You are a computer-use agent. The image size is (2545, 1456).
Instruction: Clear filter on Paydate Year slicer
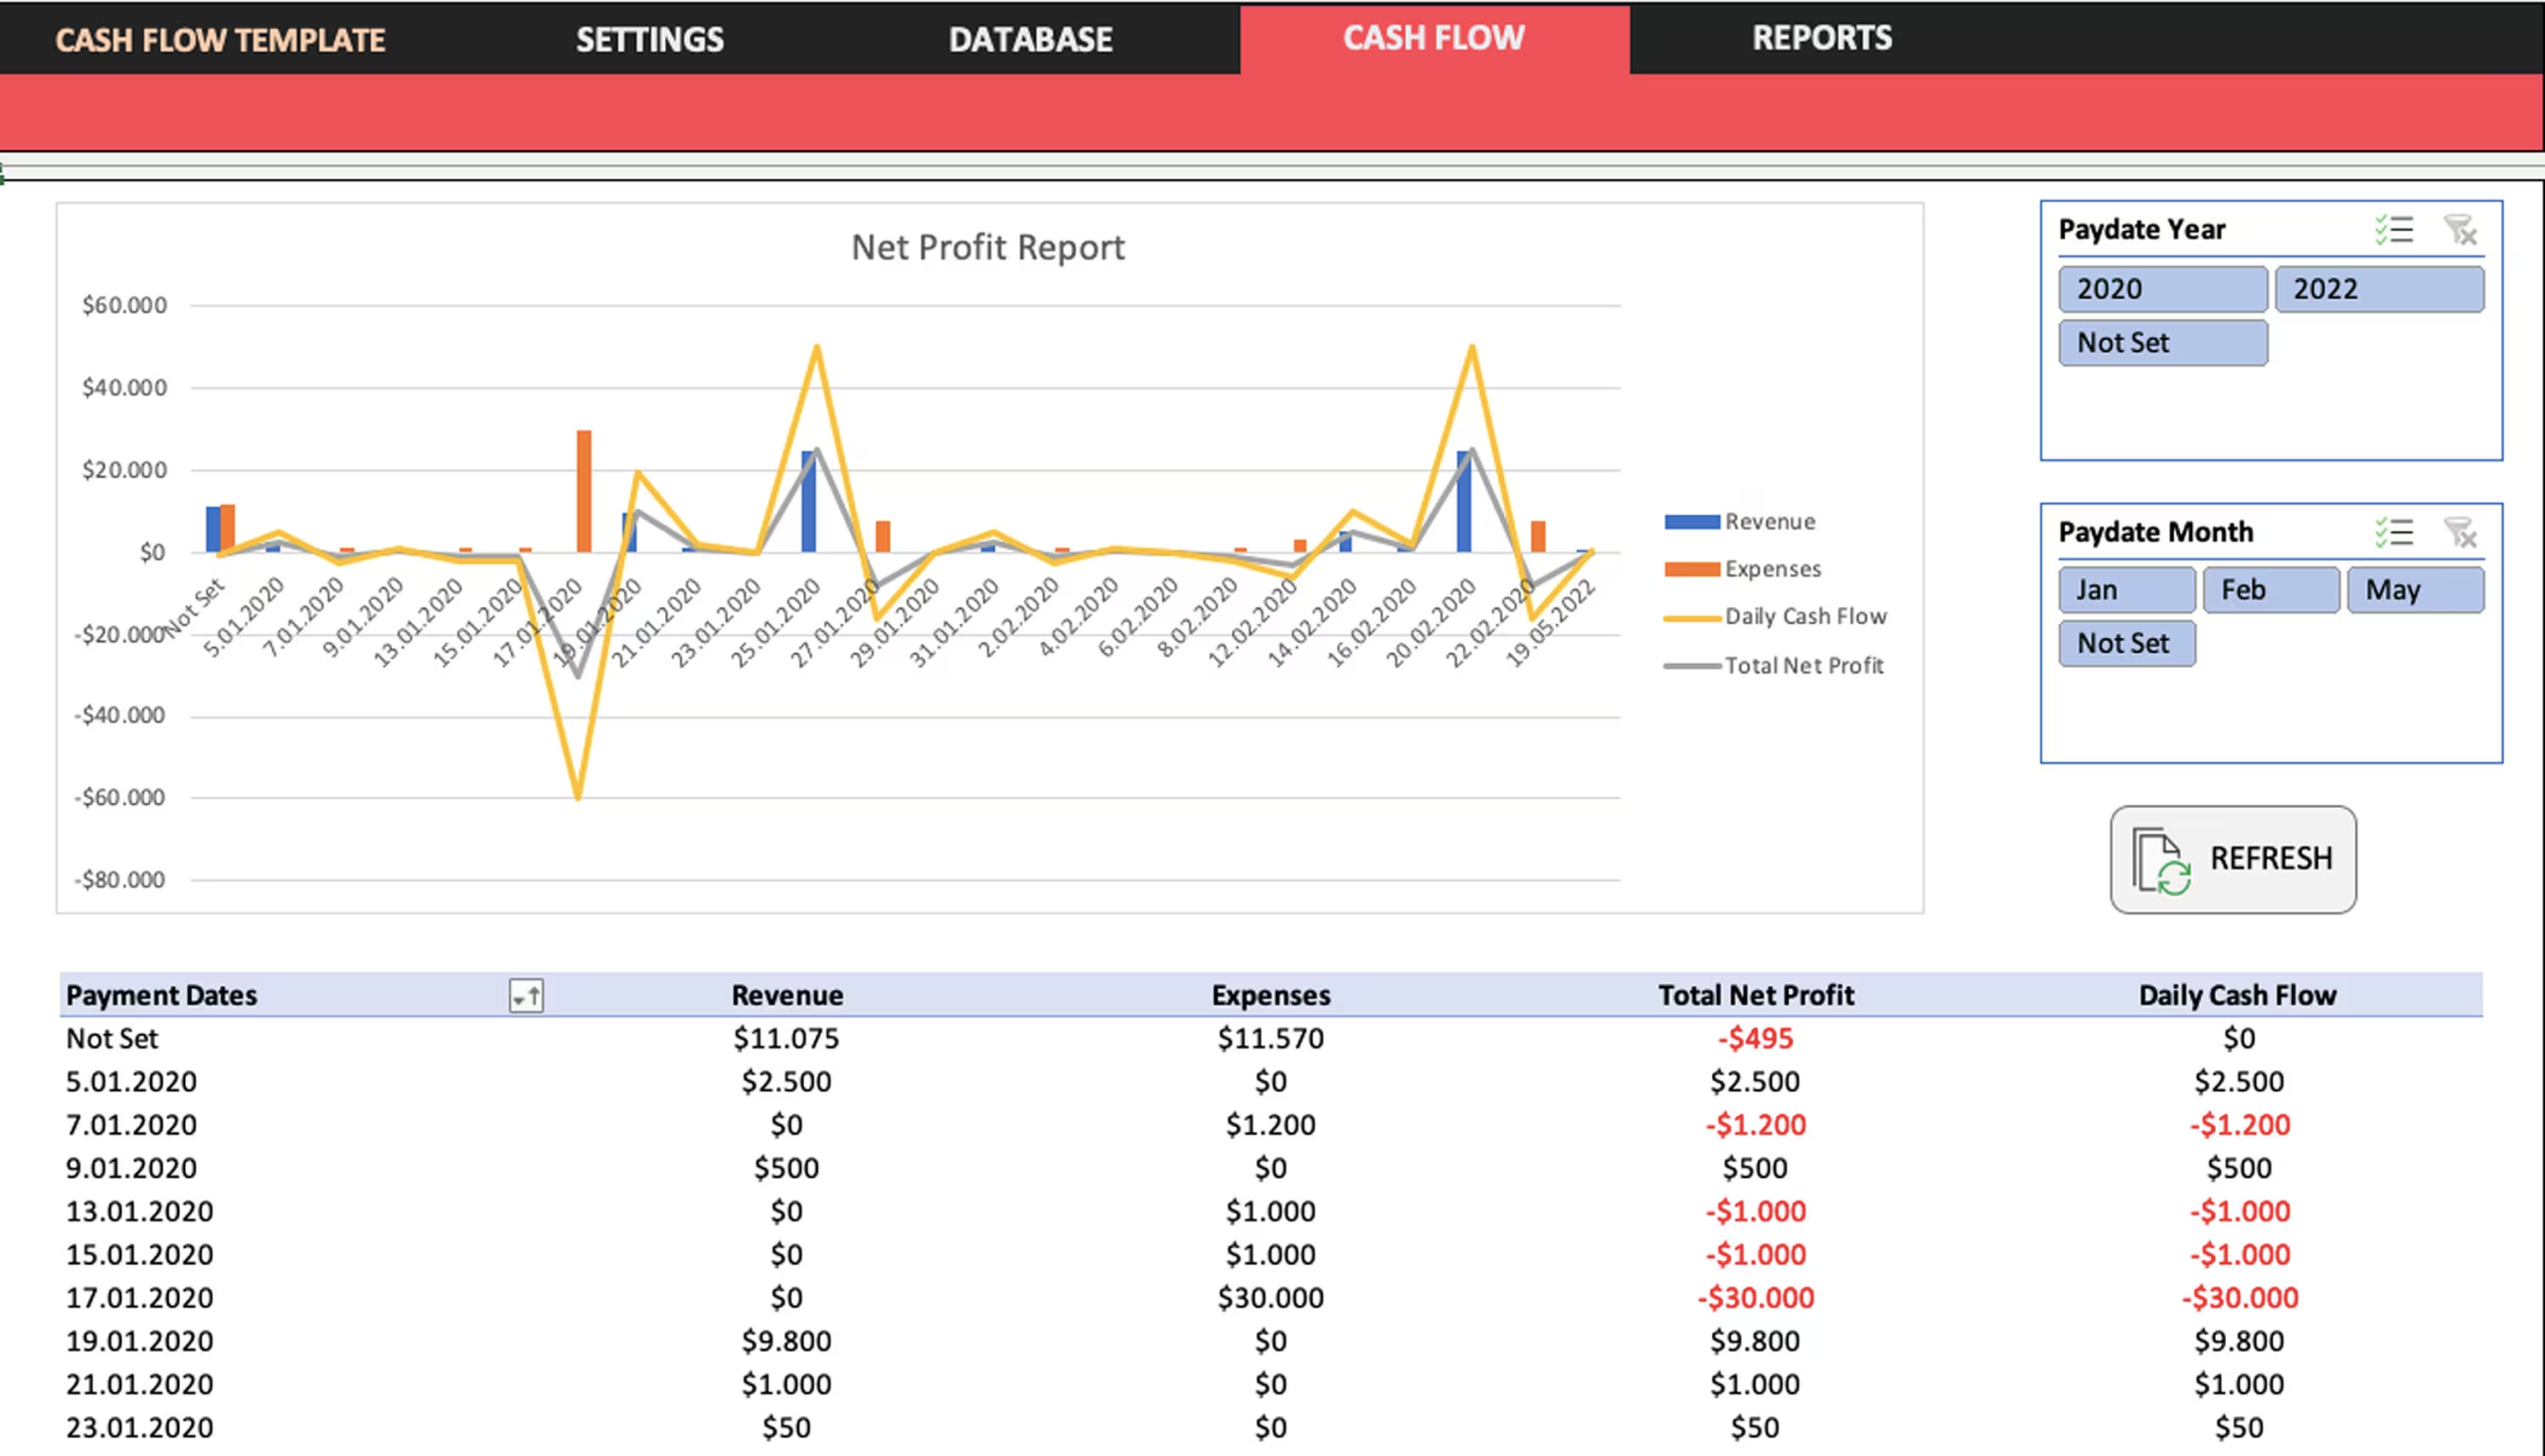pyautogui.click(x=2460, y=230)
